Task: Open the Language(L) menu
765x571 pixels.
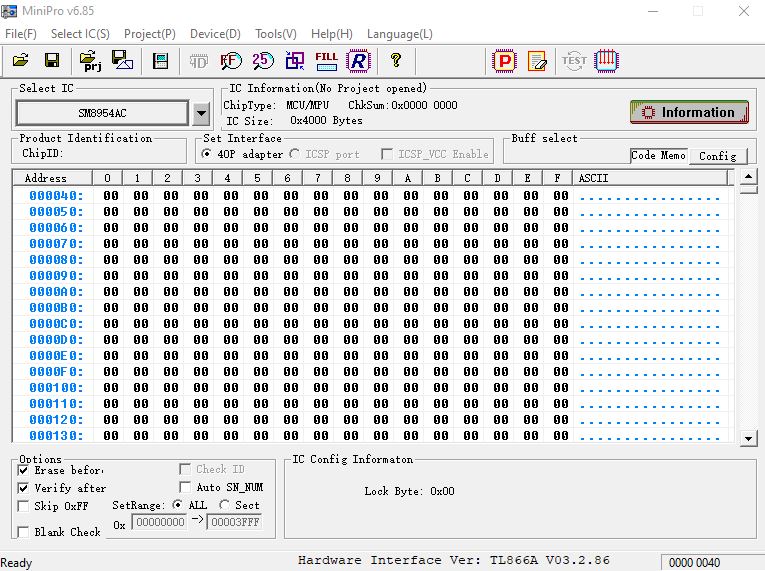Action: 400,34
